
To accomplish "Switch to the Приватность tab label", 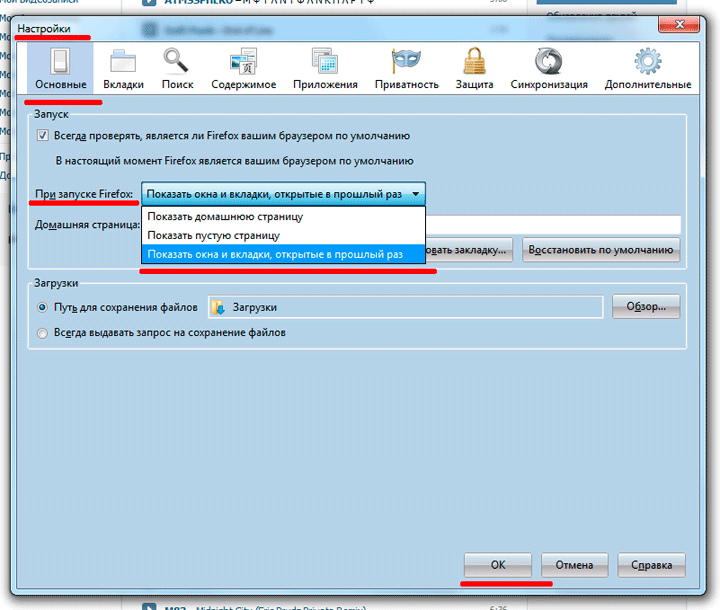I will click(406, 85).
